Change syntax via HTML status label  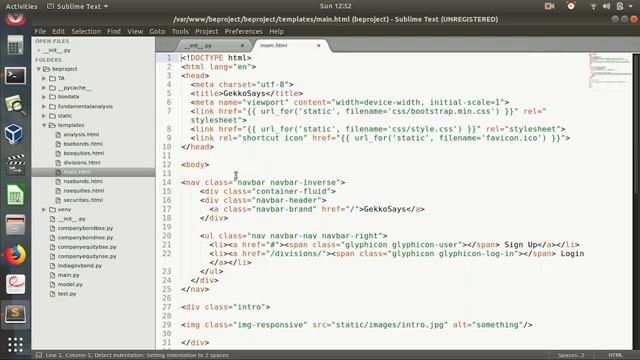(616, 355)
